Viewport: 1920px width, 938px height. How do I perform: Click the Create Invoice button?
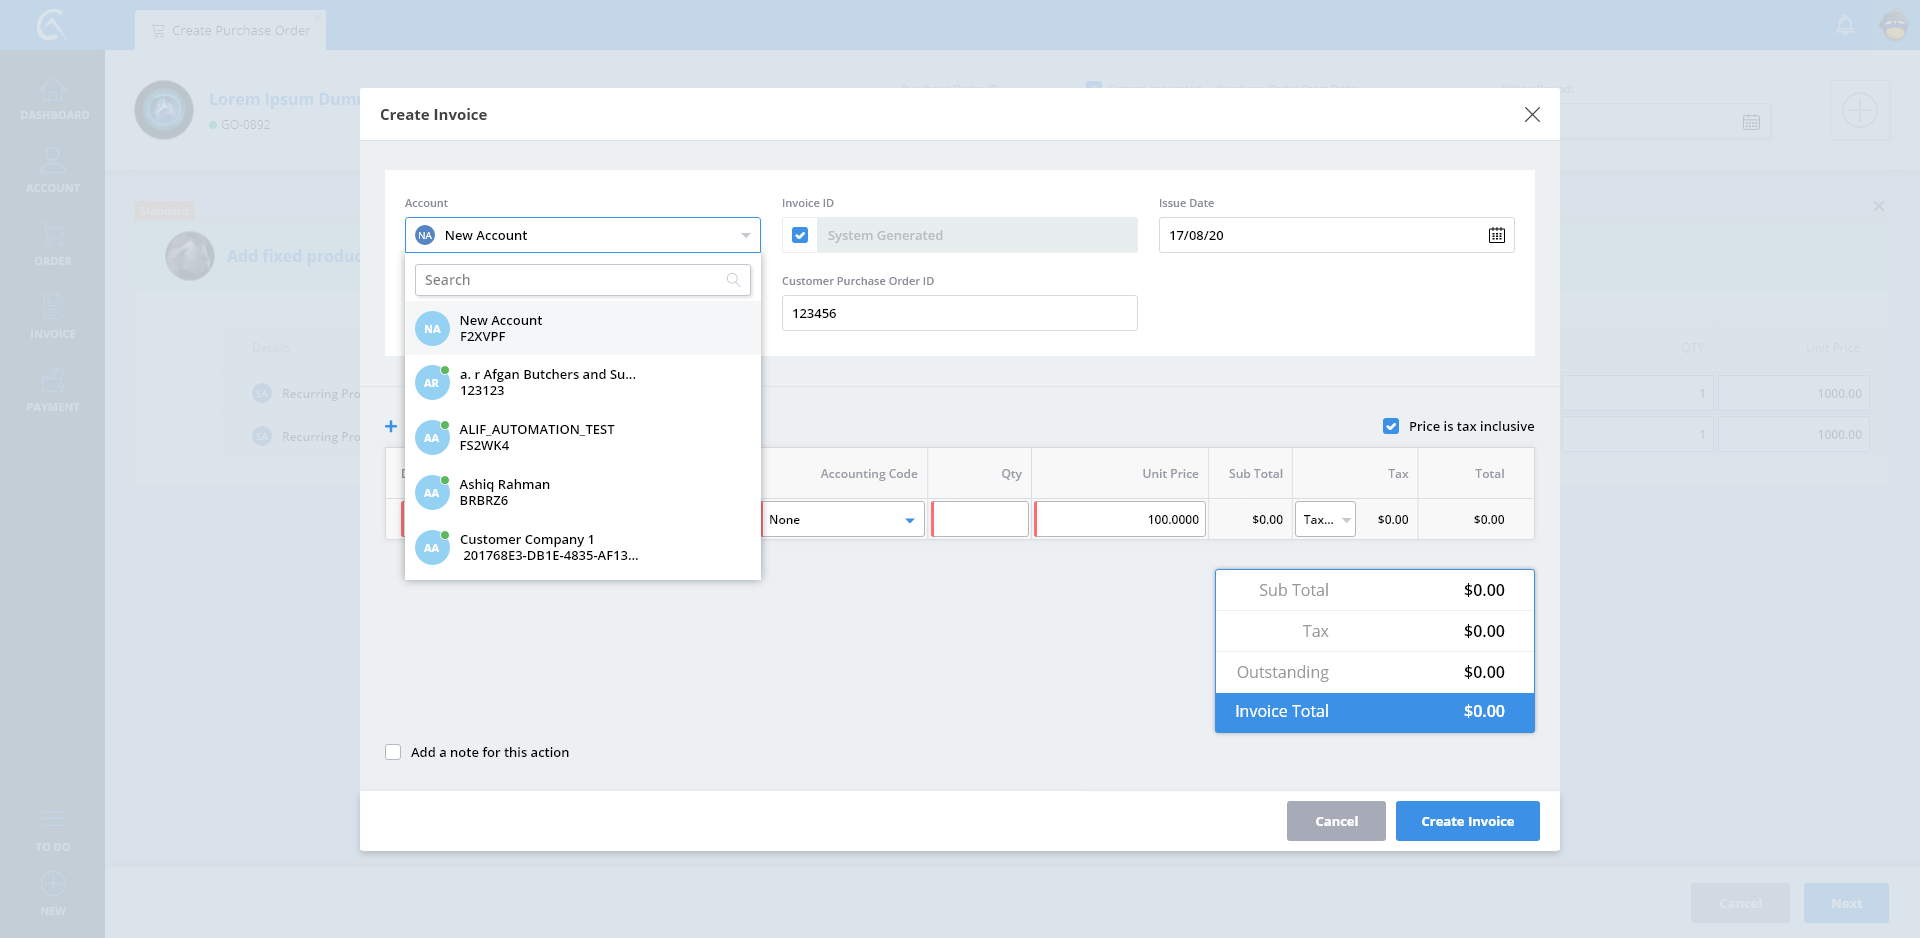coord(1467,821)
